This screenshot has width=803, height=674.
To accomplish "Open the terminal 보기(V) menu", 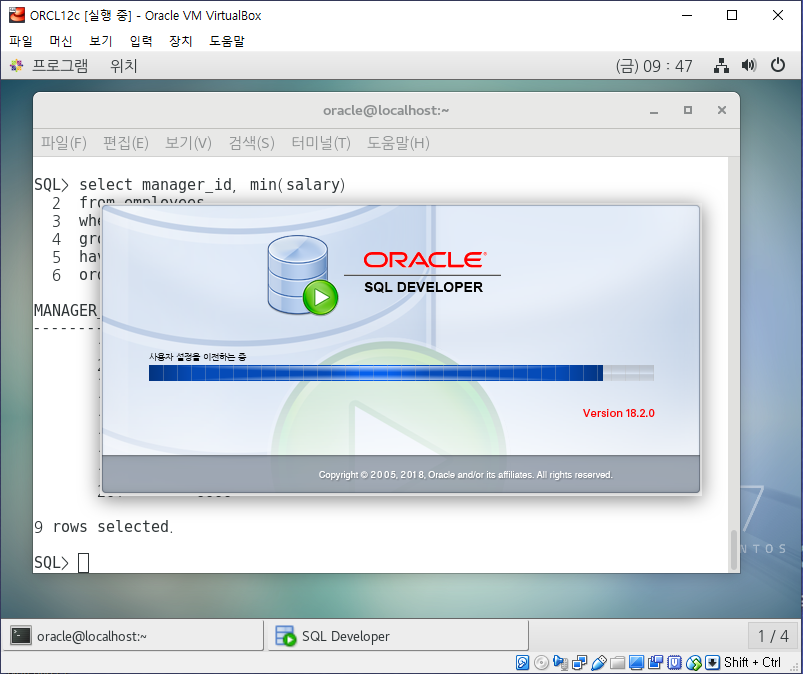I will pyautogui.click(x=188, y=143).
